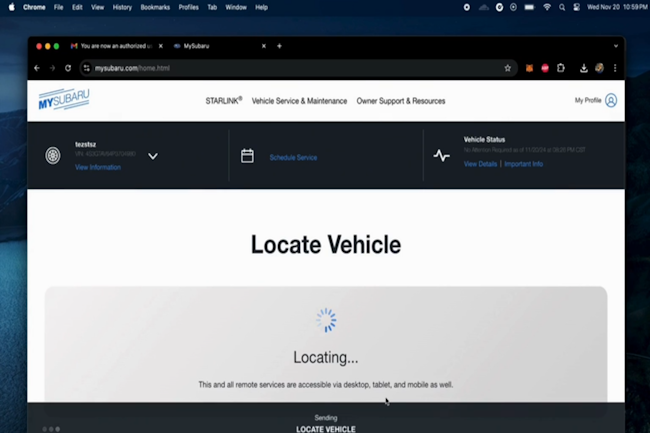The width and height of the screenshot is (650, 433).
Task: Open macOS Spotlight search icon
Action: pos(562,7)
